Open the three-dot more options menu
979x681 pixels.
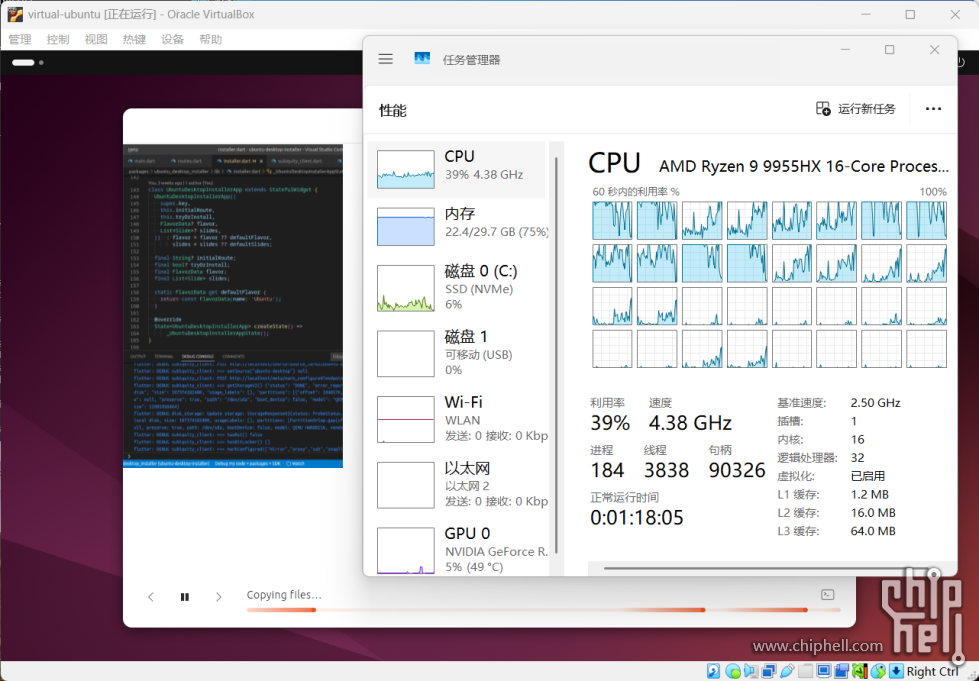coord(933,109)
